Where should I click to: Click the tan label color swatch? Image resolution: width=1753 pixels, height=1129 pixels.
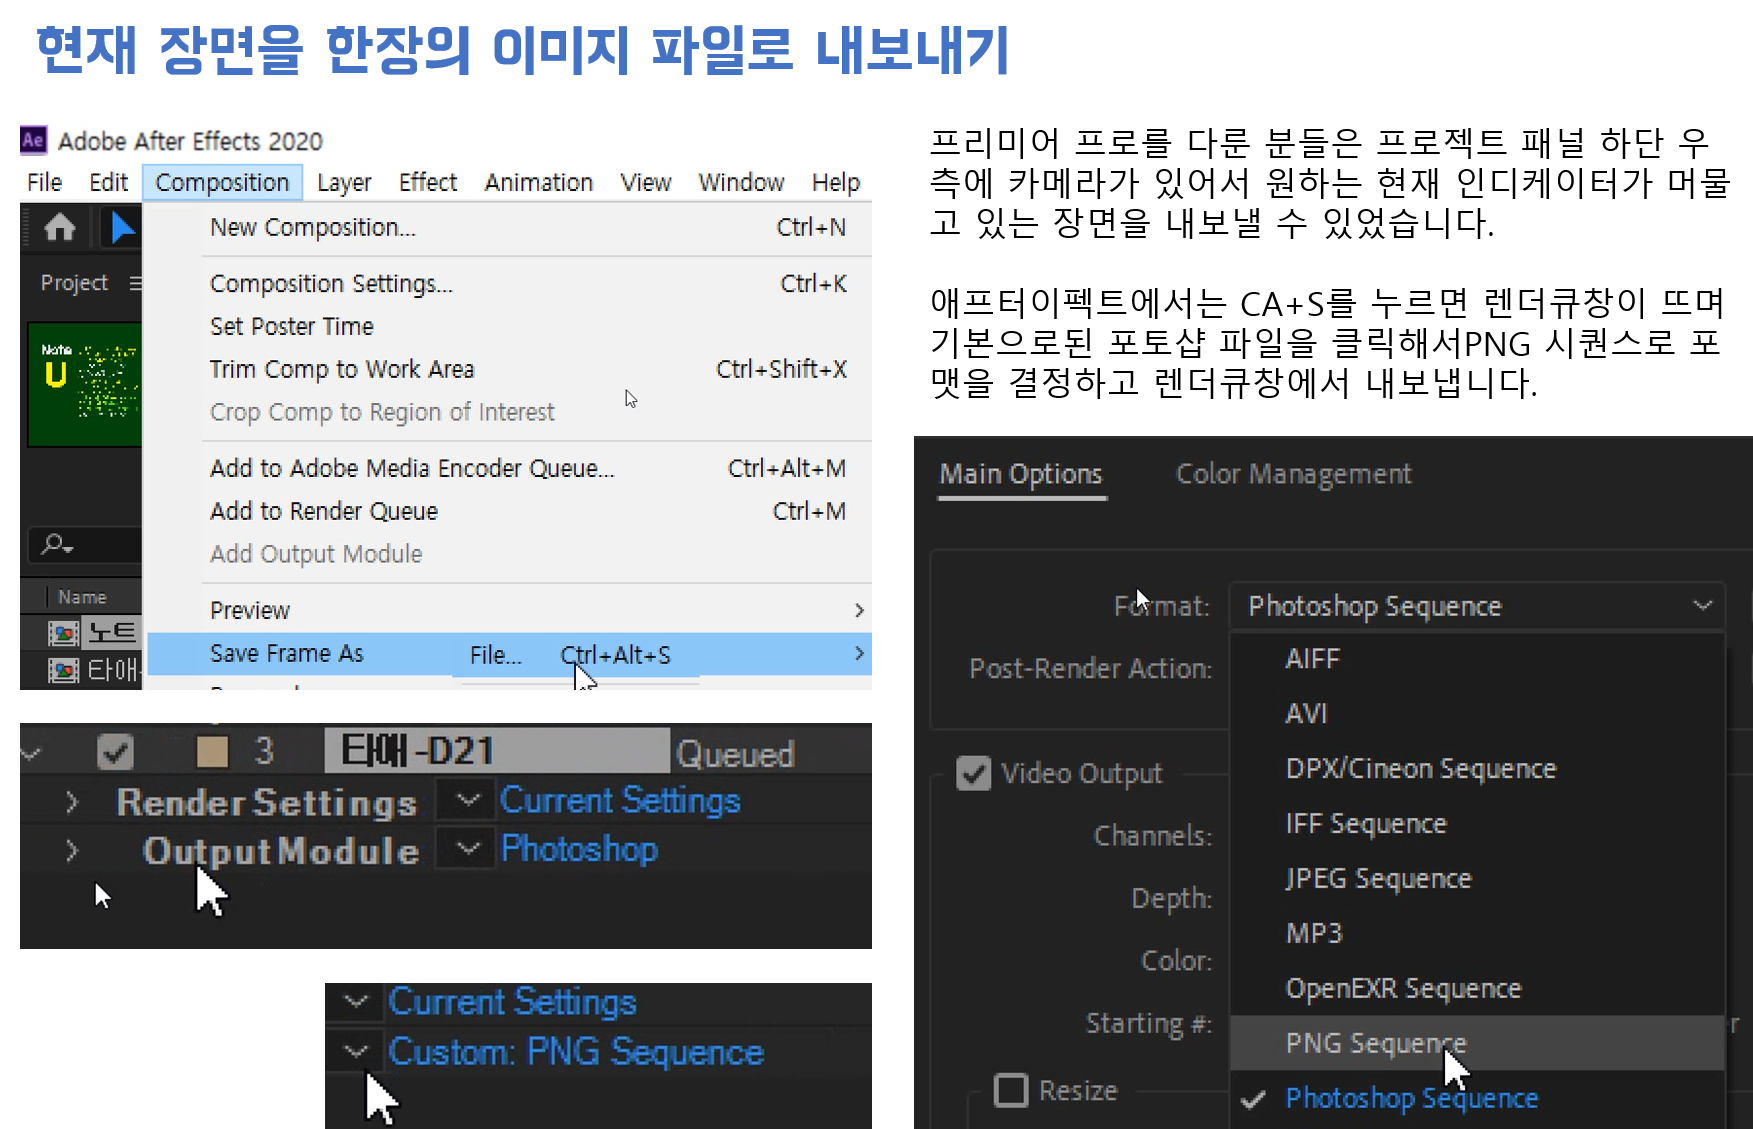(x=212, y=752)
